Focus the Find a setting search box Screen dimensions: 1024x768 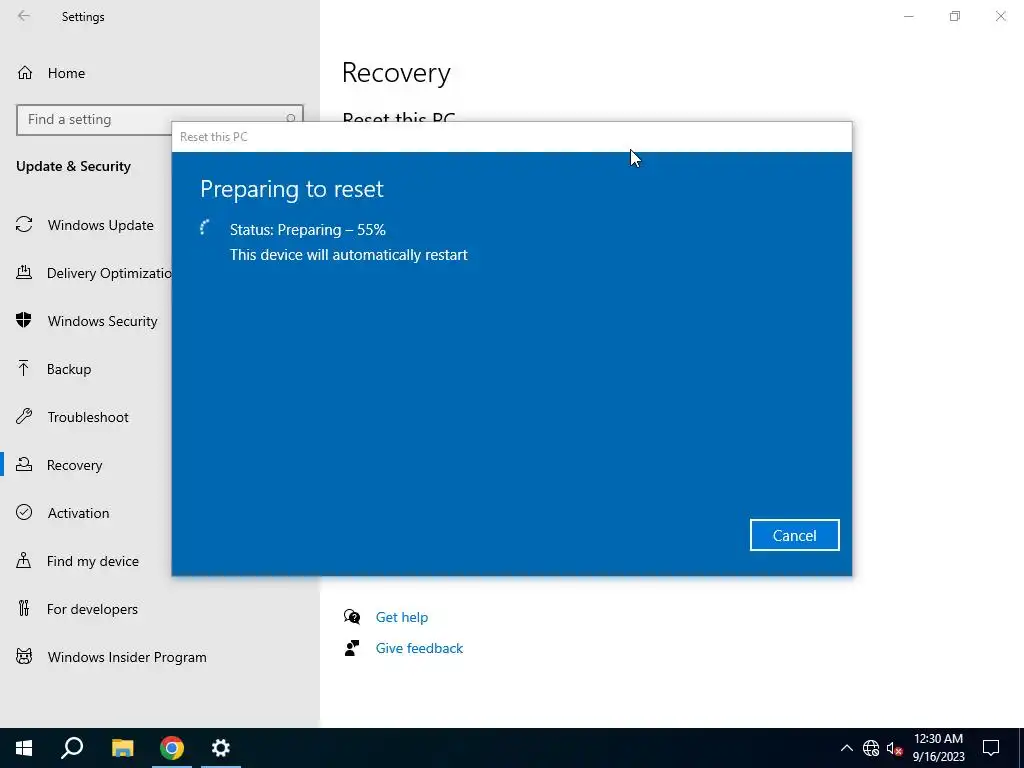point(159,120)
